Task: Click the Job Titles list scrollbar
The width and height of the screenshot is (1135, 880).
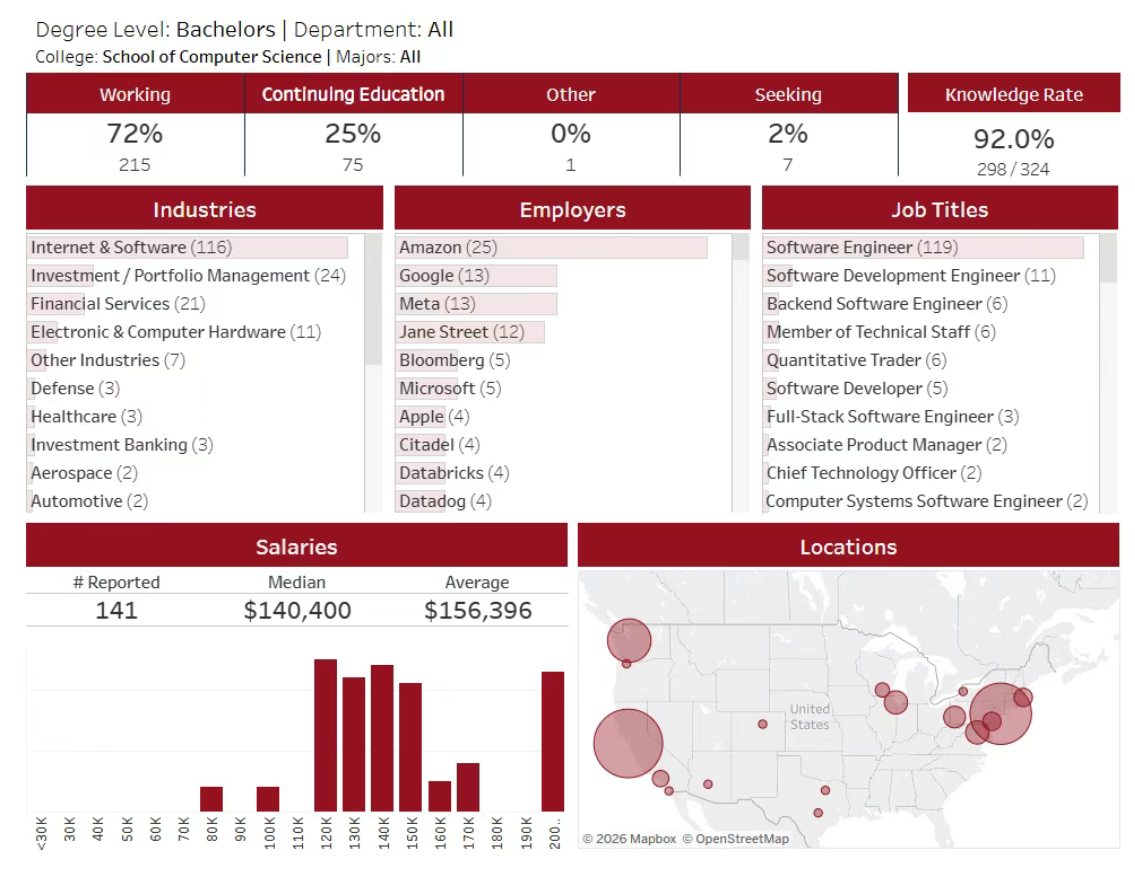Action: tap(1108, 260)
